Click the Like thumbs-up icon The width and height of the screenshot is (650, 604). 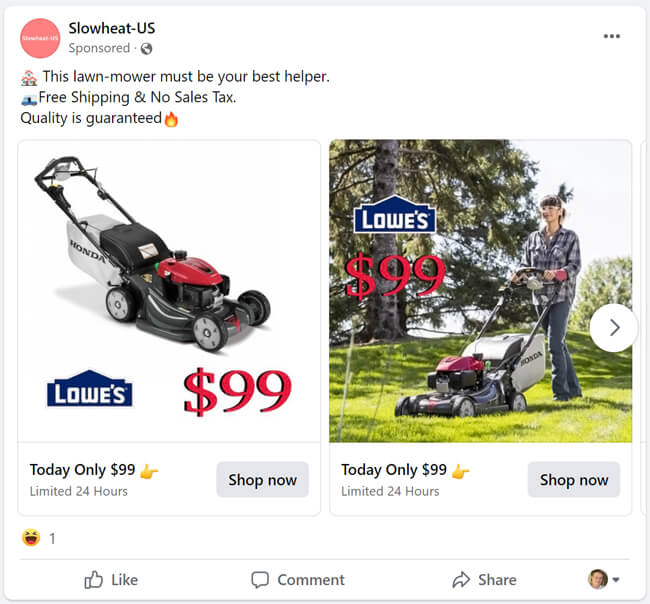(x=93, y=579)
